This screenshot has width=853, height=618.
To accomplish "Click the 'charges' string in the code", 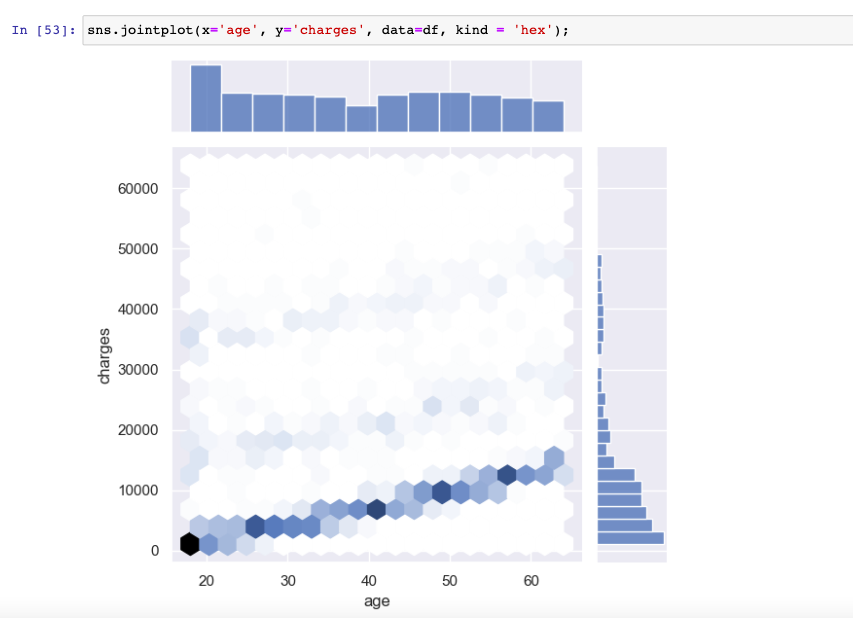I will pos(328,30).
